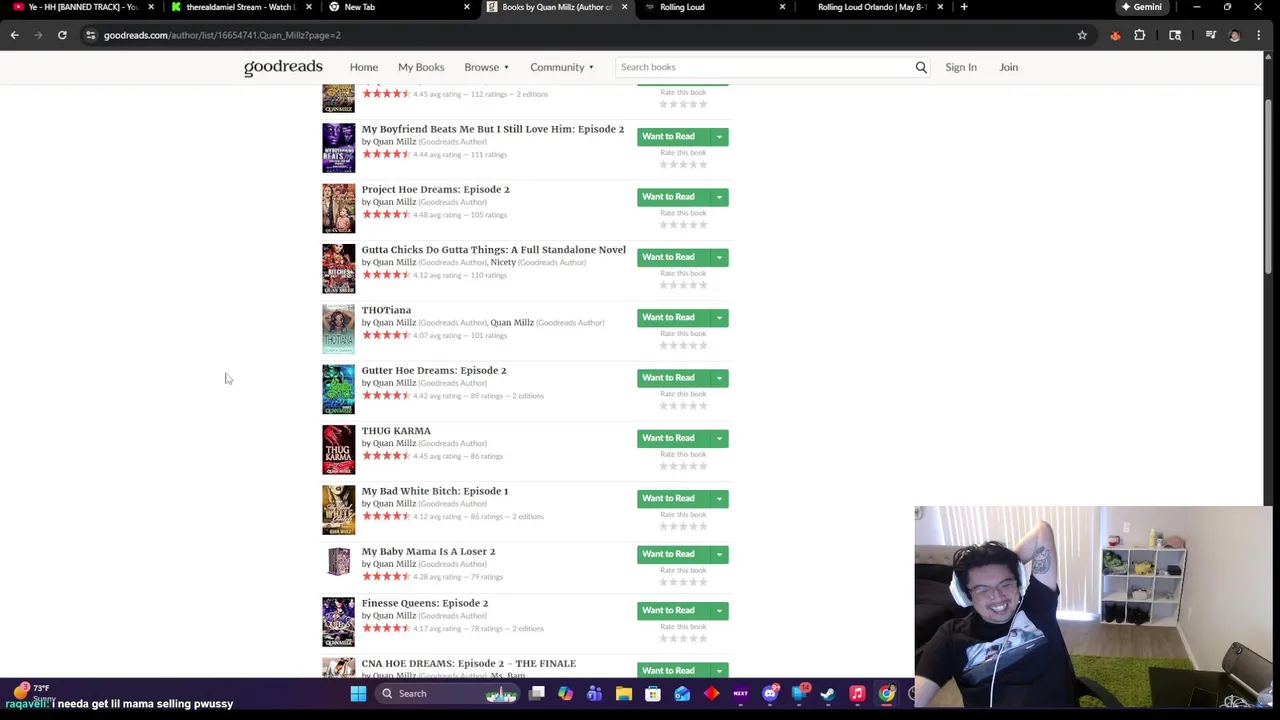Open the Finesse Queens: Episode 2 title
This screenshot has height=720, width=1280.
tap(425, 603)
